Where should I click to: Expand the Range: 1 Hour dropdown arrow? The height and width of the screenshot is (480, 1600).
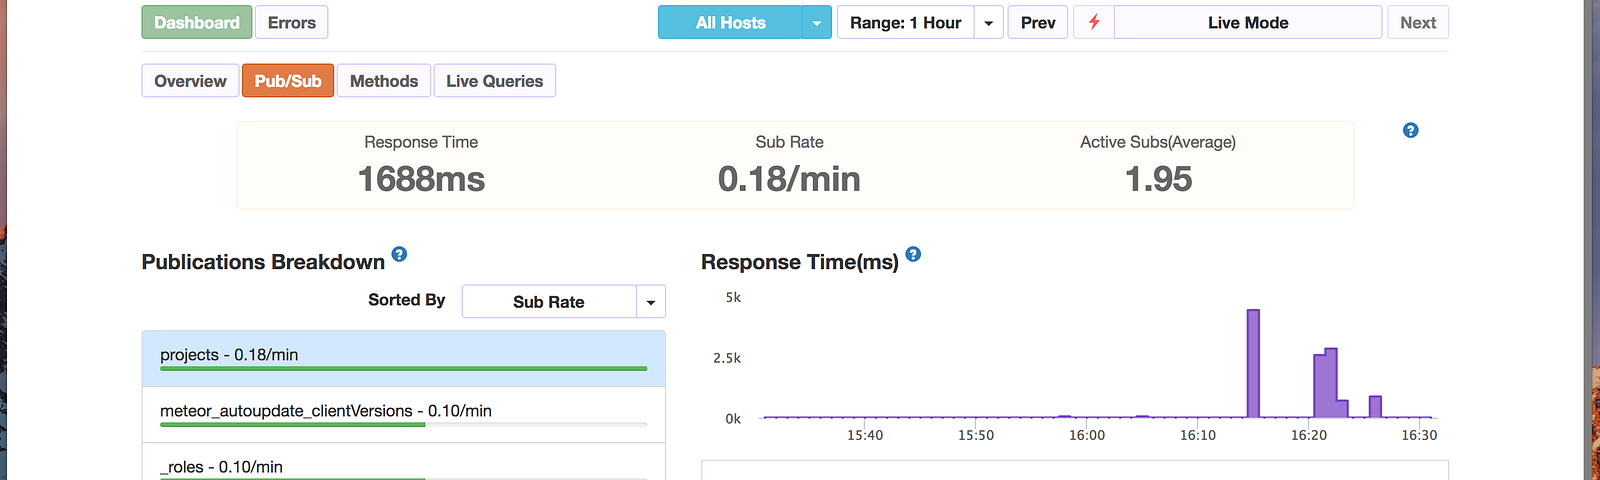pyautogui.click(x=989, y=22)
